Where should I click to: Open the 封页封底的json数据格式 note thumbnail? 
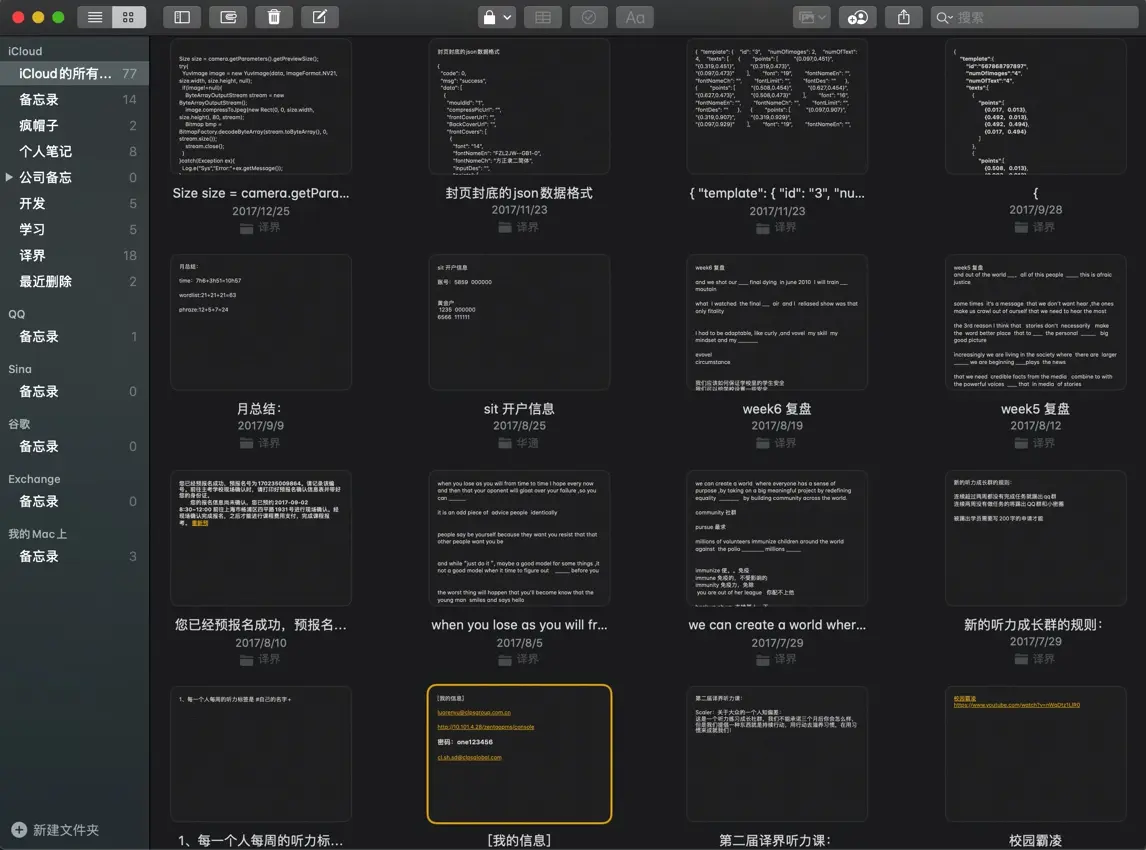[519, 106]
